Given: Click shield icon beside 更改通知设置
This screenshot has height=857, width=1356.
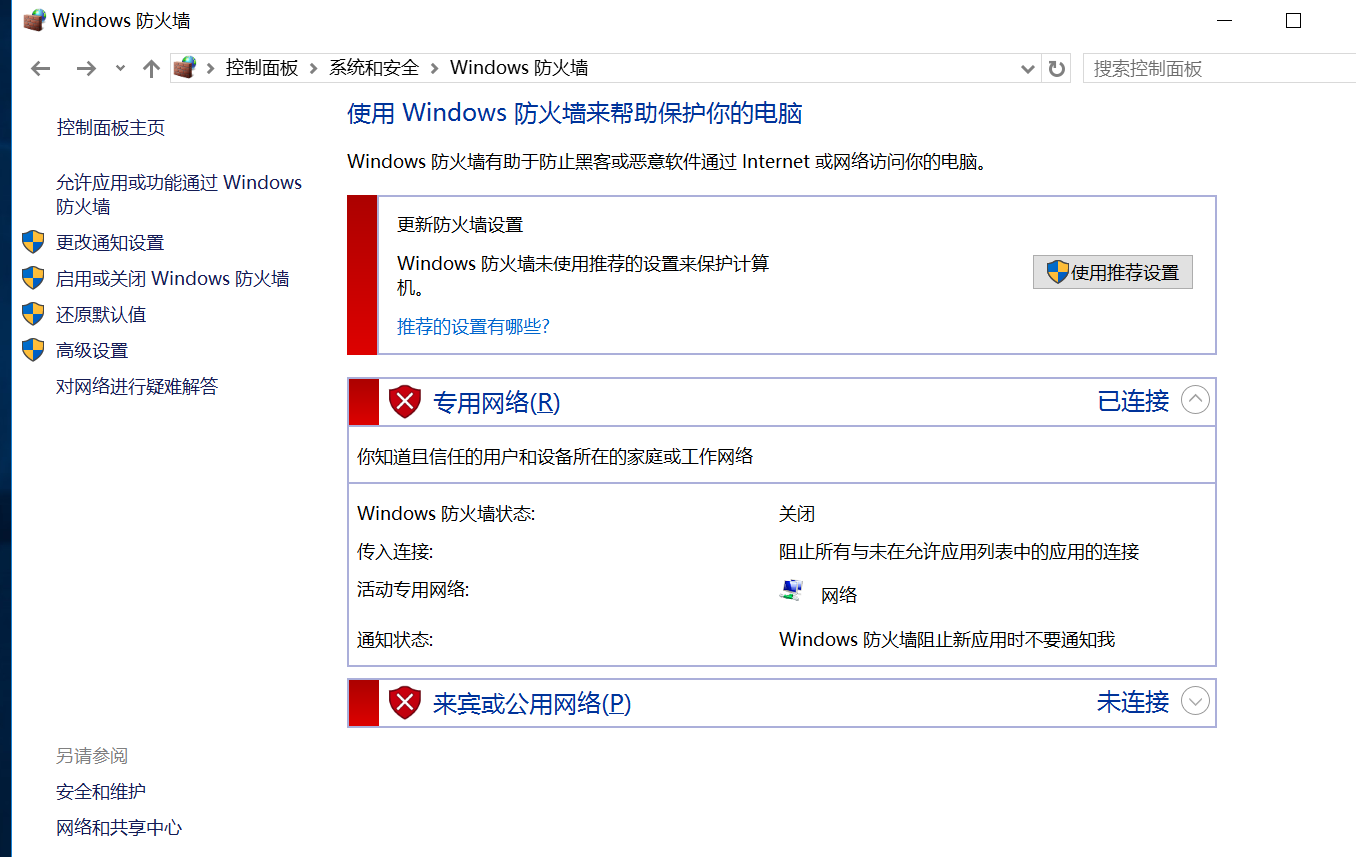Looking at the screenshot, I should (33, 242).
